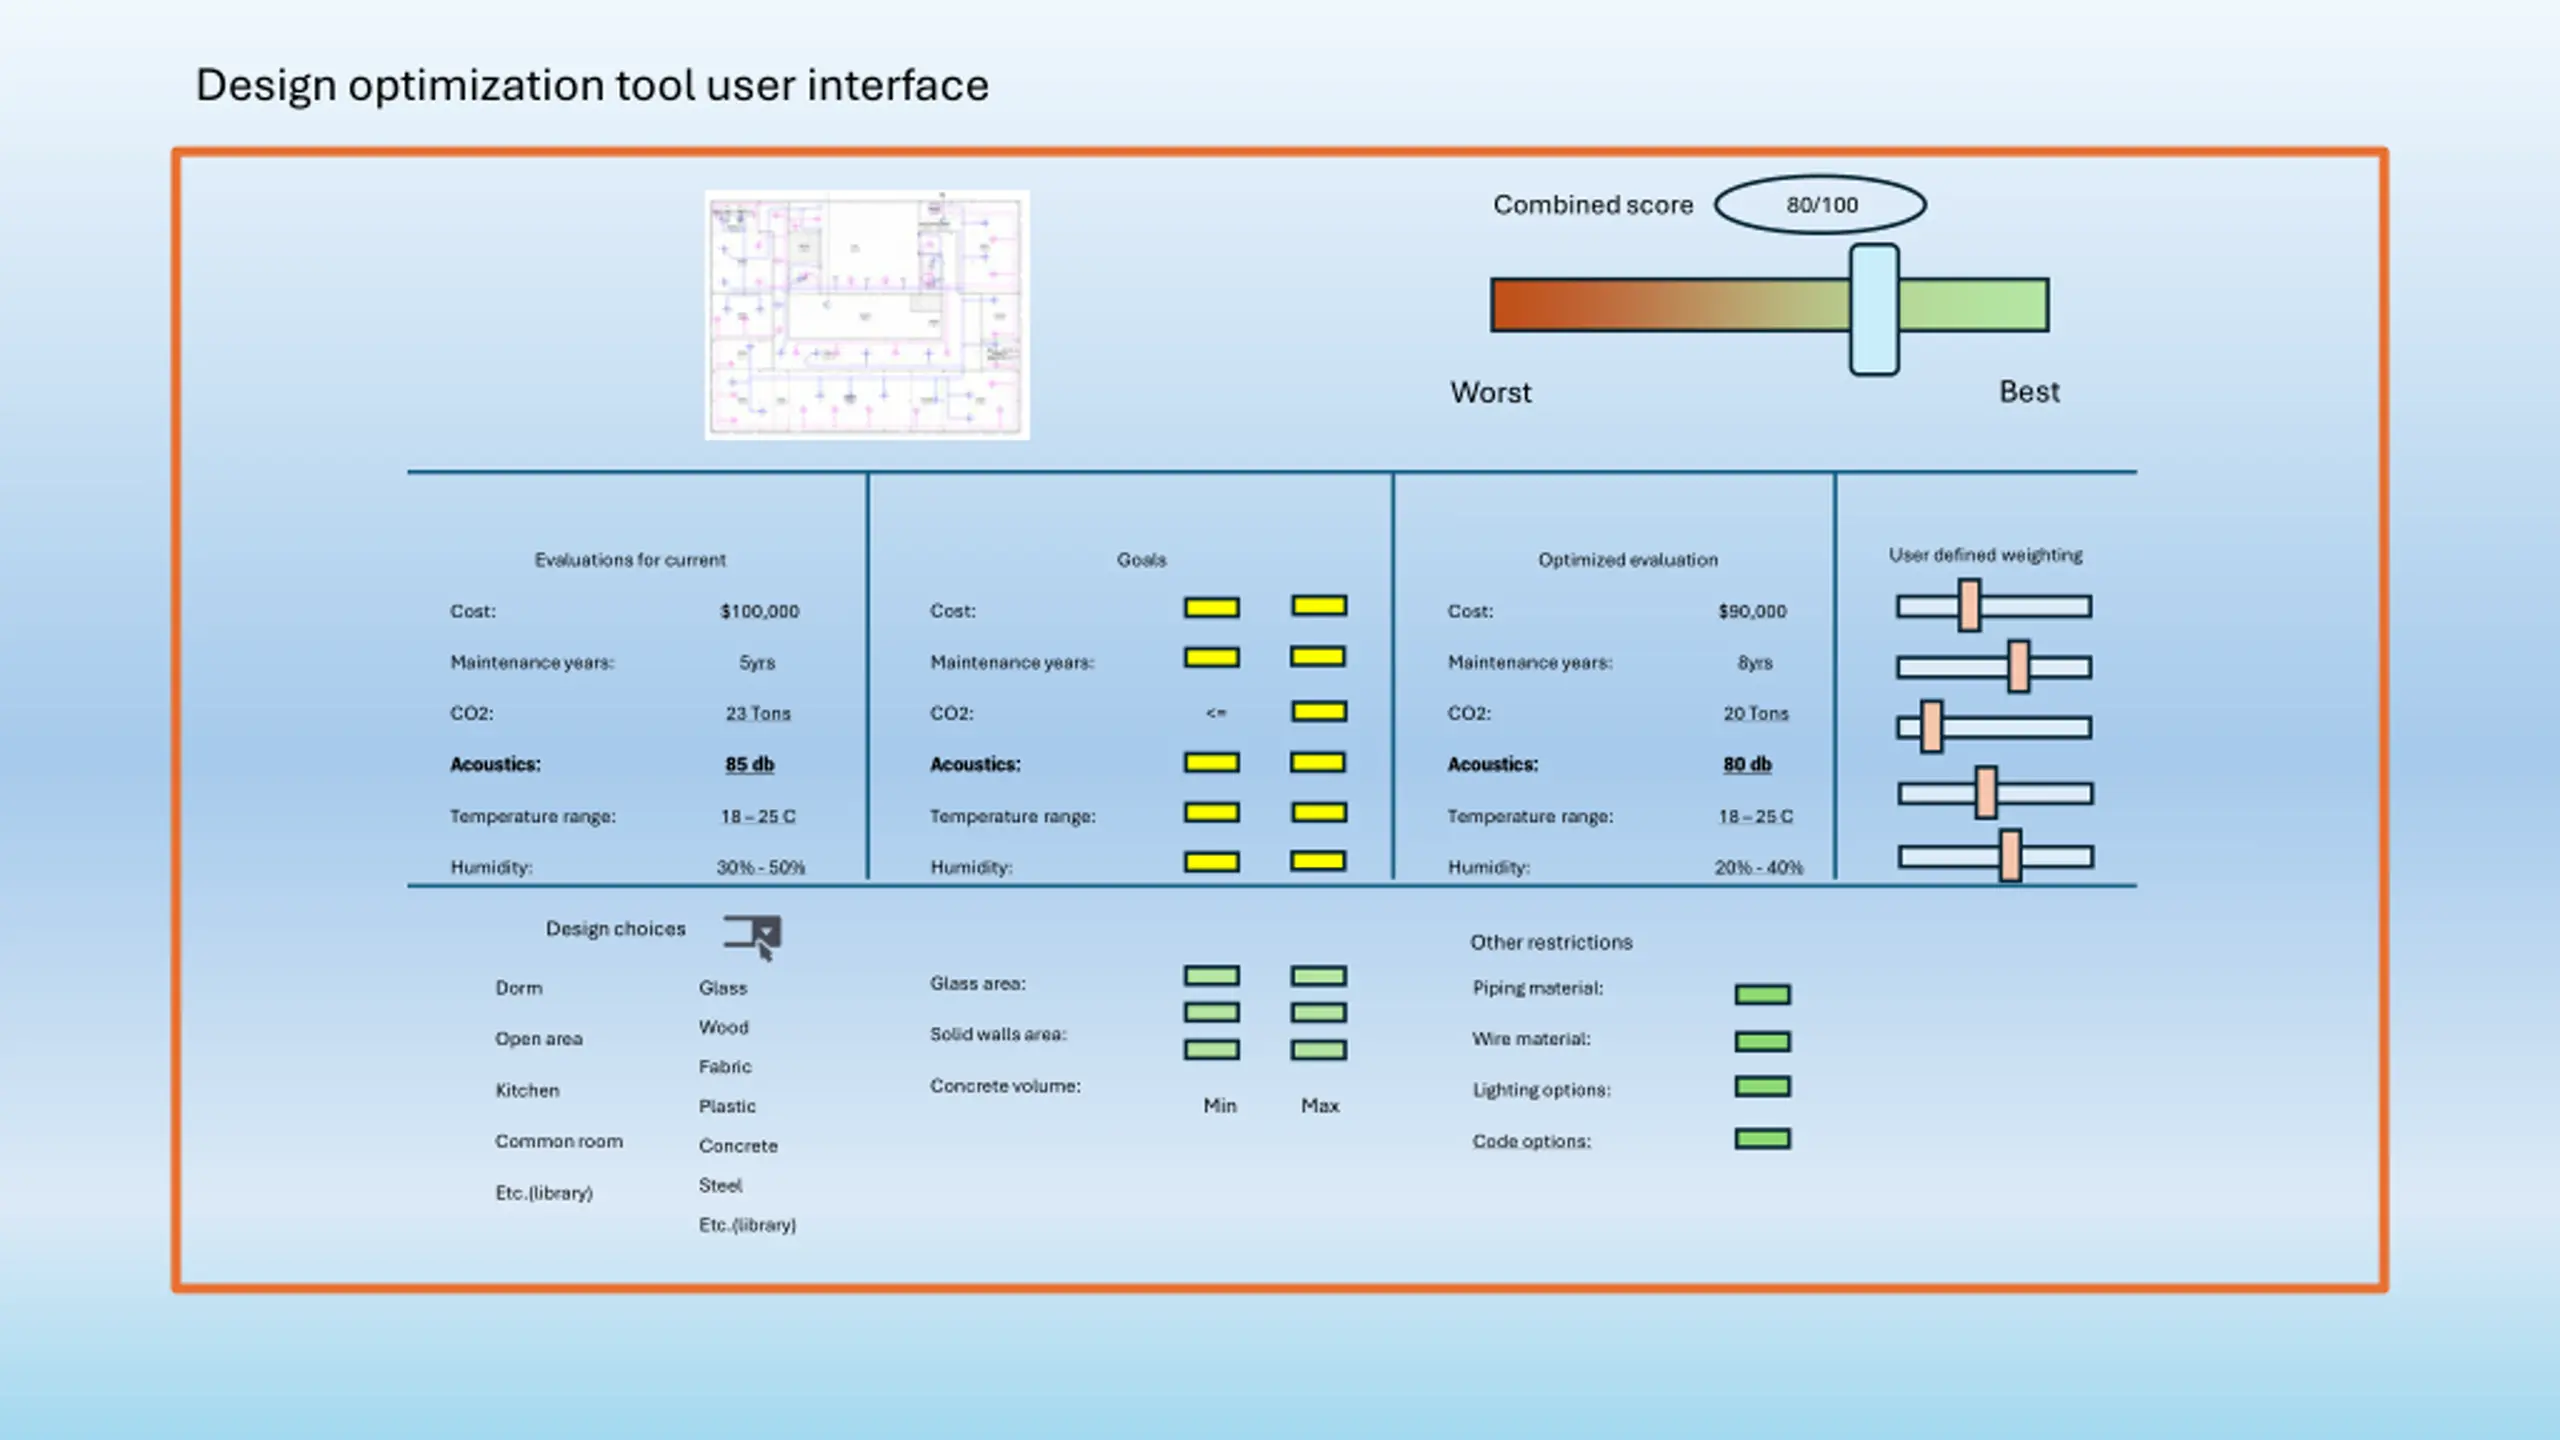Click the Temperature range goal minimum field
2560x1440 pixels.
(1212, 812)
